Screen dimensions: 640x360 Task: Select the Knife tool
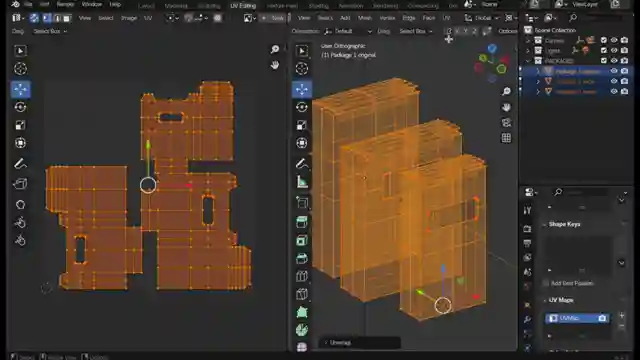click(x=302, y=294)
